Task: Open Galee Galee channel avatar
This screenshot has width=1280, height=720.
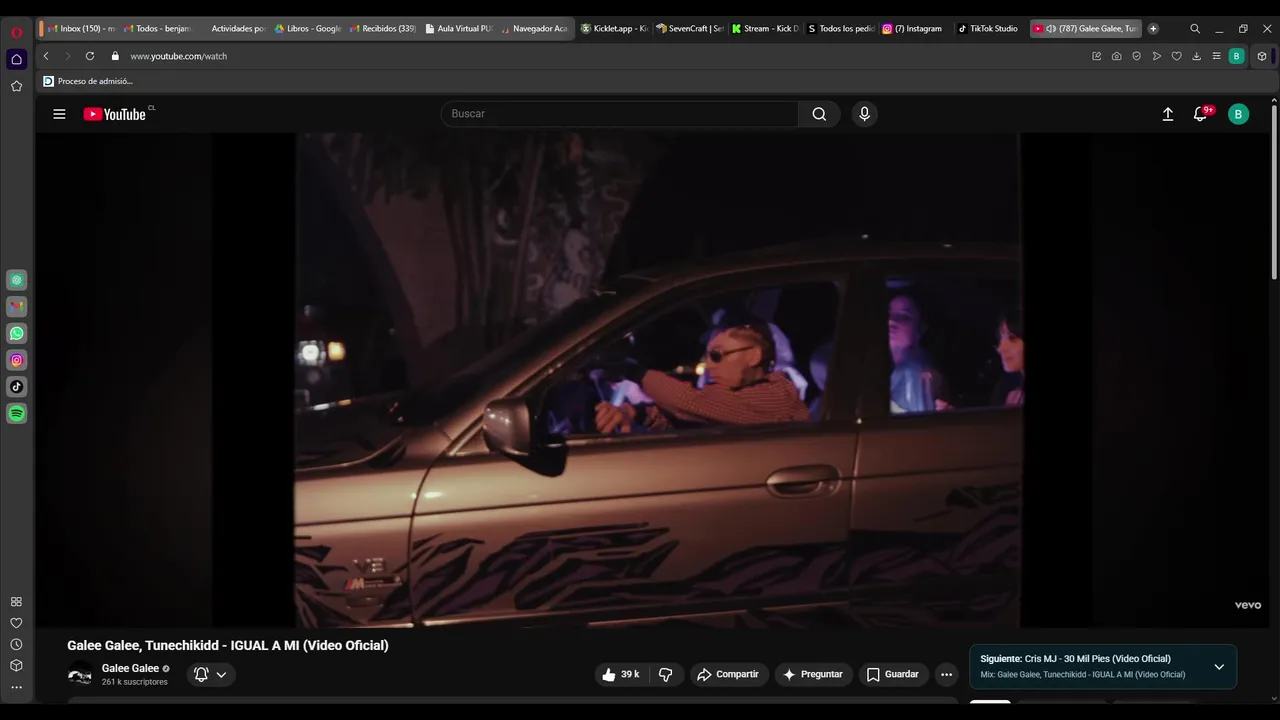Action: pos(80,675)
